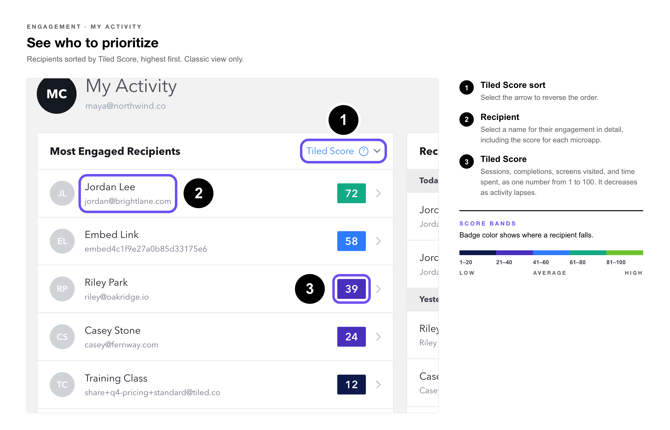Click jordan@brightlane.com email text
Image resolution: width=670 pixels, height=430 pixels.
click(128, 201)
